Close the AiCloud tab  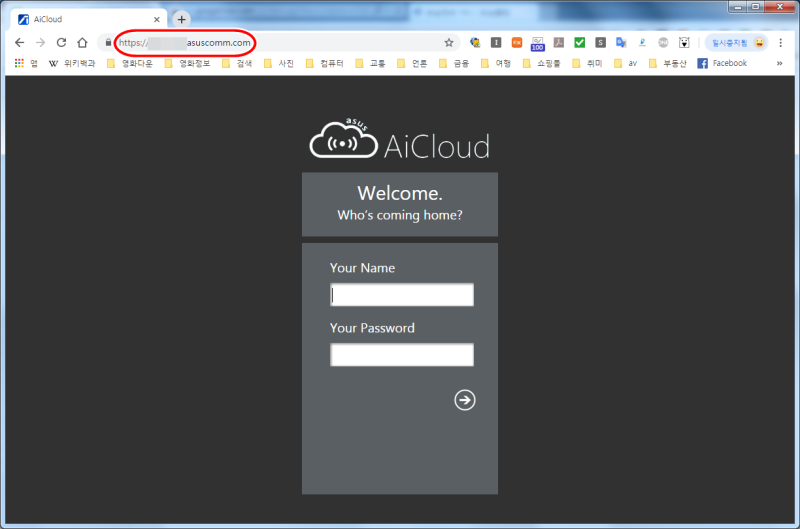(157, 19)
